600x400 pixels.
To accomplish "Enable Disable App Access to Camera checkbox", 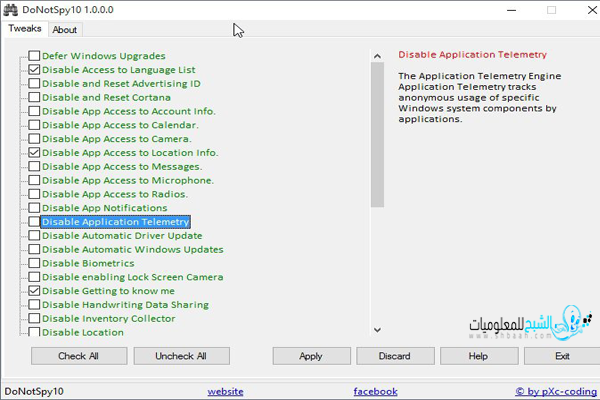I will tap(34, 139).
